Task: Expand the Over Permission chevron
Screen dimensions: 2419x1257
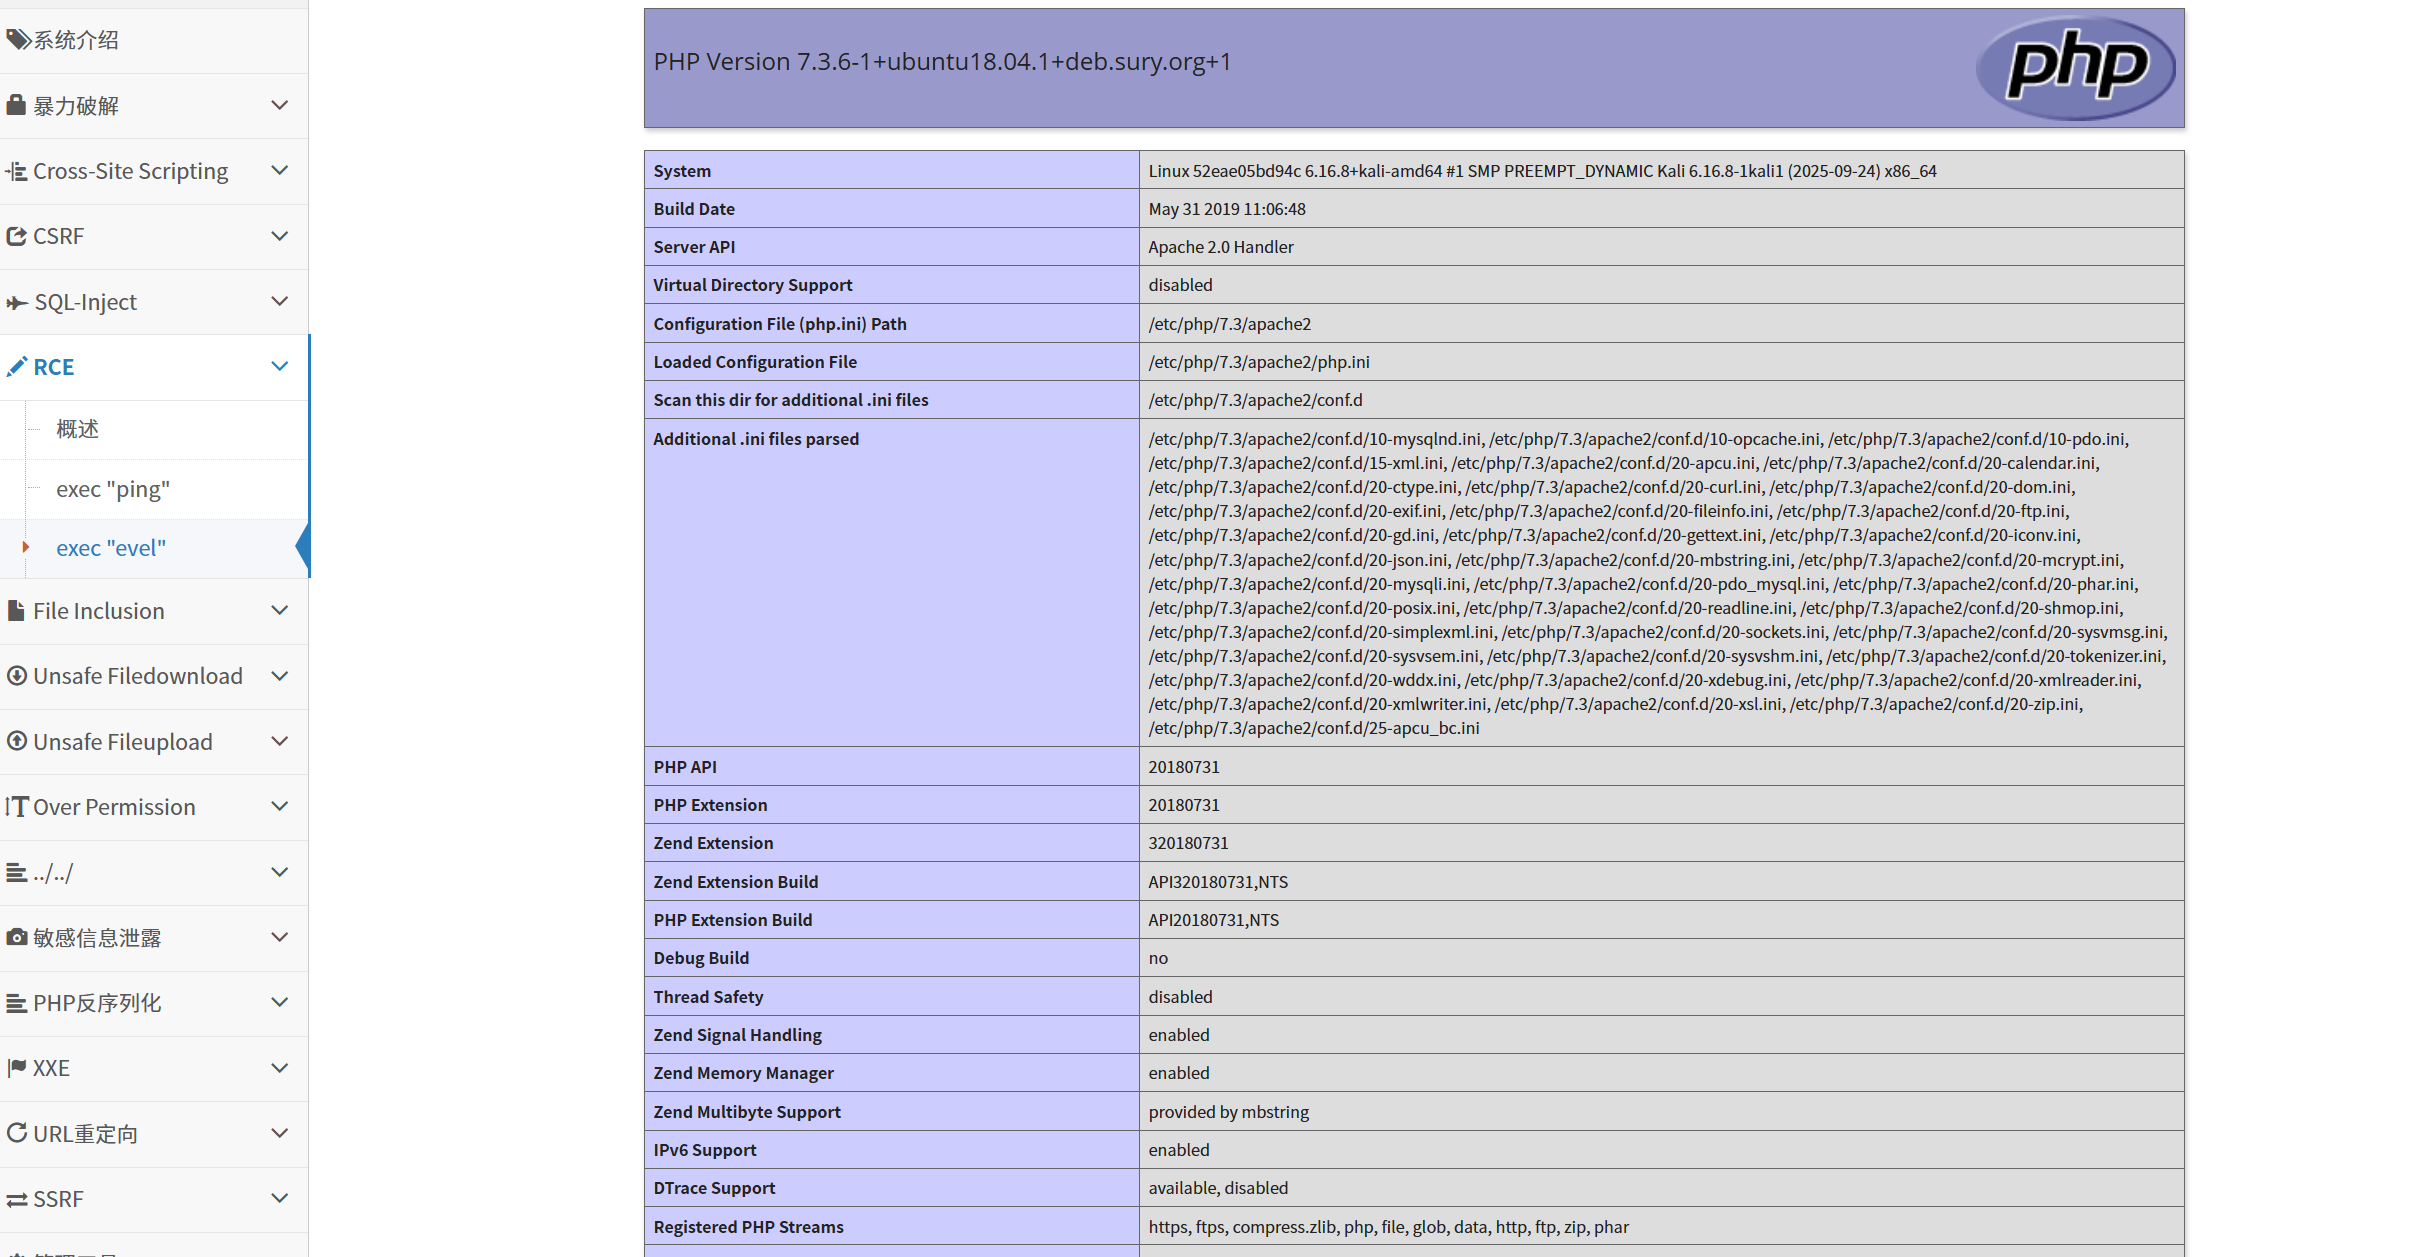Action: point(280,806)
